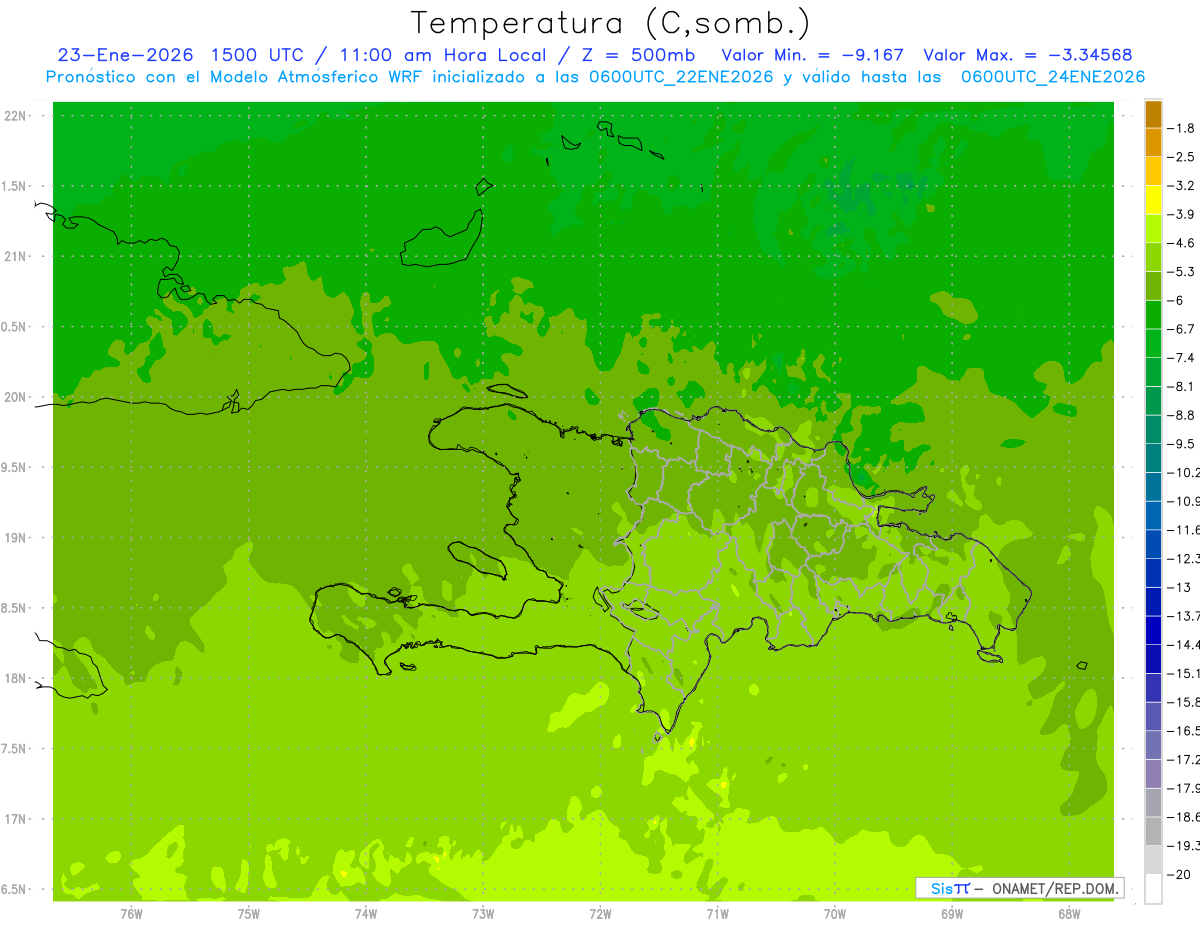This screenshot has height=927, width=1200.
Task: Select the date text '23-Ene-2026 1500 UTC'
Action: click(x=181, y=55)
